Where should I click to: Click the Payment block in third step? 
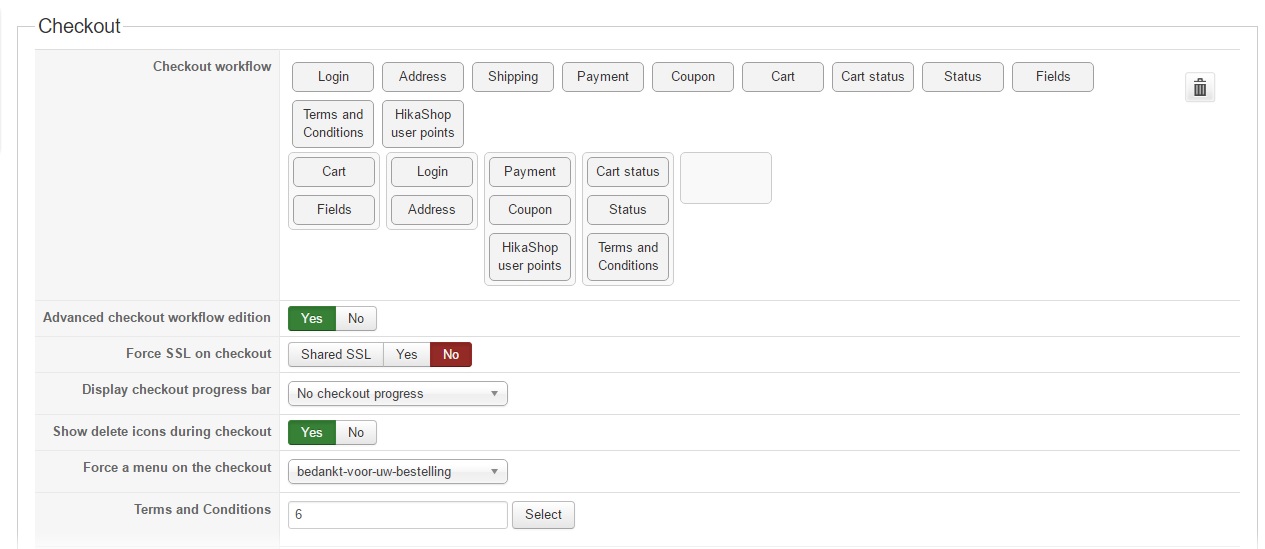pos(529,172)
